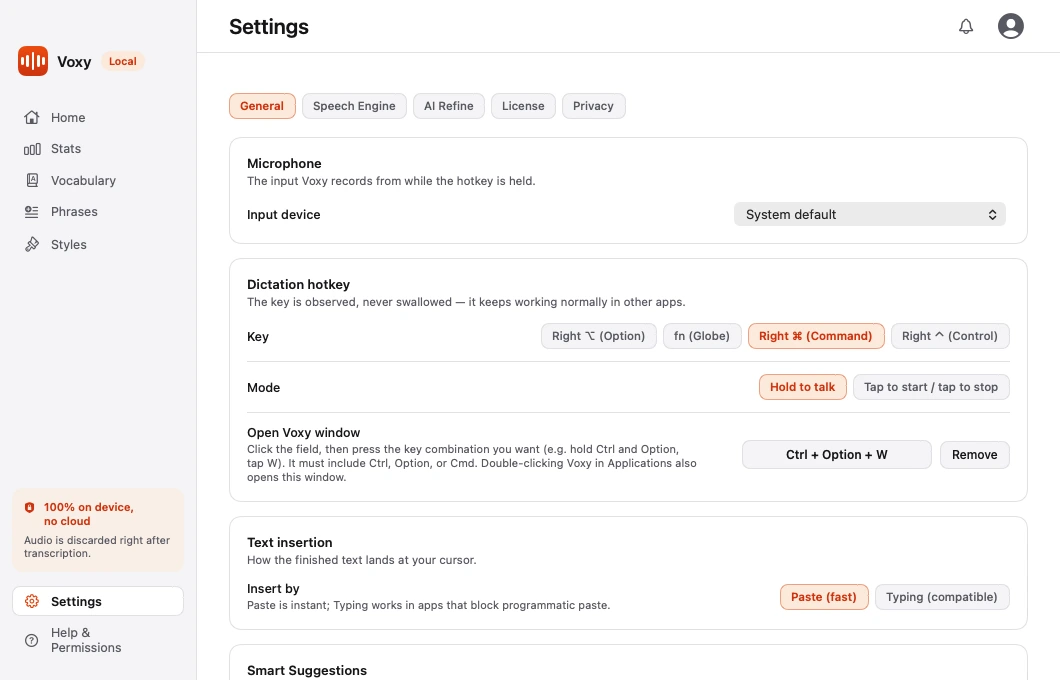Click the Key label in Dictation hotkey

tap(258, 337)
